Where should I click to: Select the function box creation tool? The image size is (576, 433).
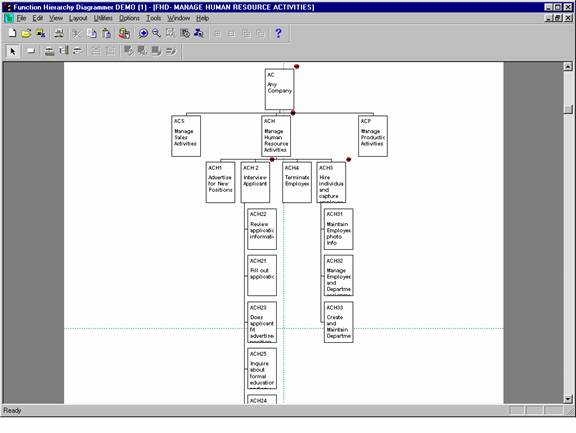click(31, 51)
